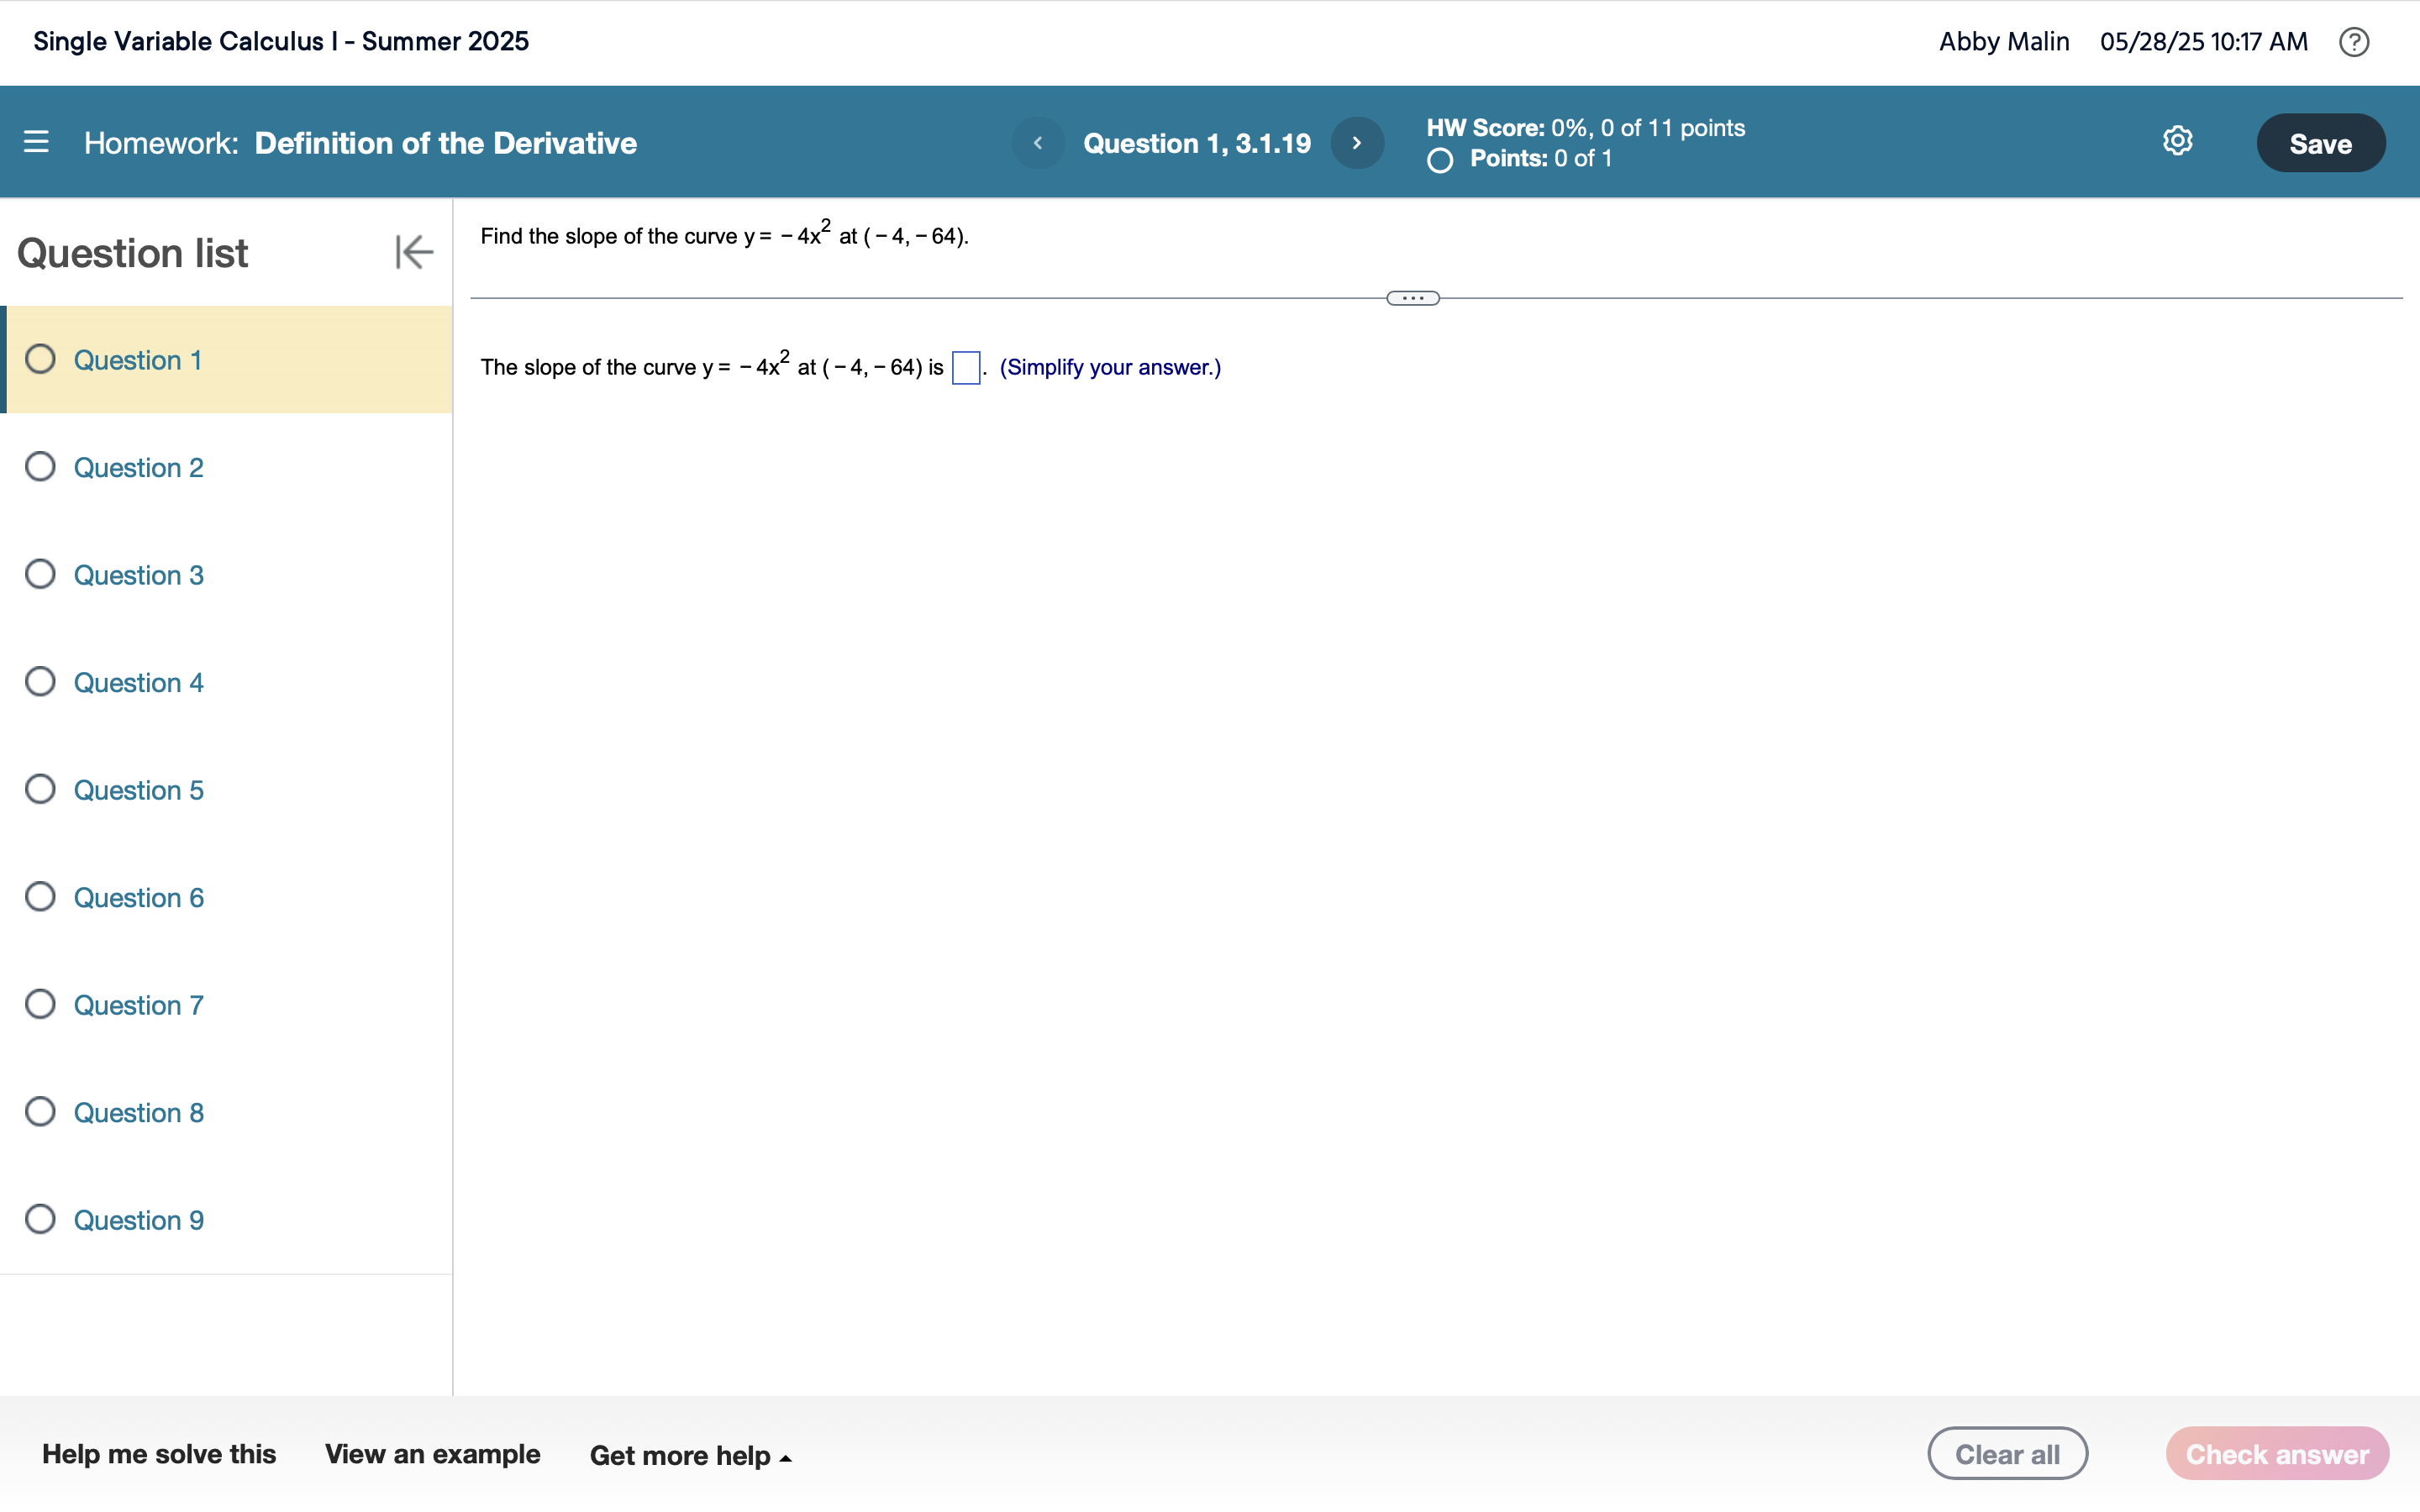The width and height of the screenshot is (2420, 1512).
Task: Open the settings gear icon
Action: coord(2177,141)
